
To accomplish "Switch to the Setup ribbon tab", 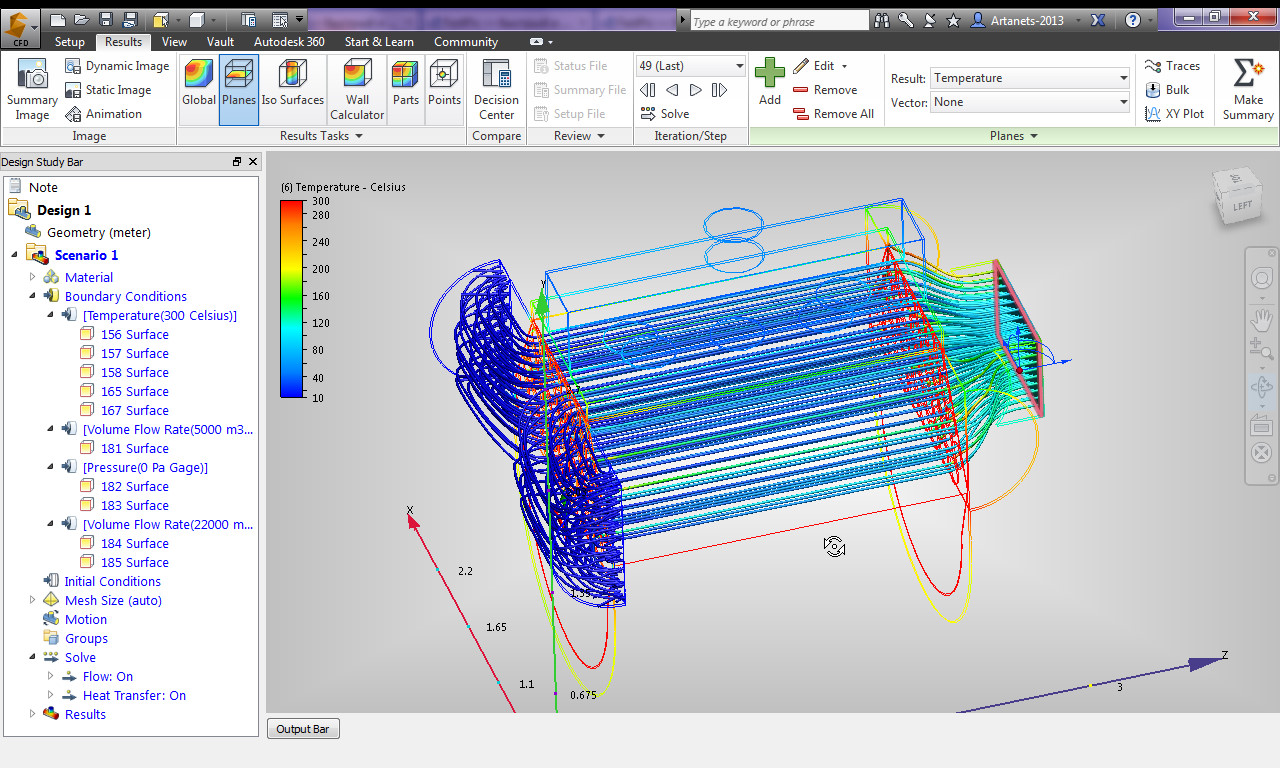I will pyautogui.click(x=70, y=42).
